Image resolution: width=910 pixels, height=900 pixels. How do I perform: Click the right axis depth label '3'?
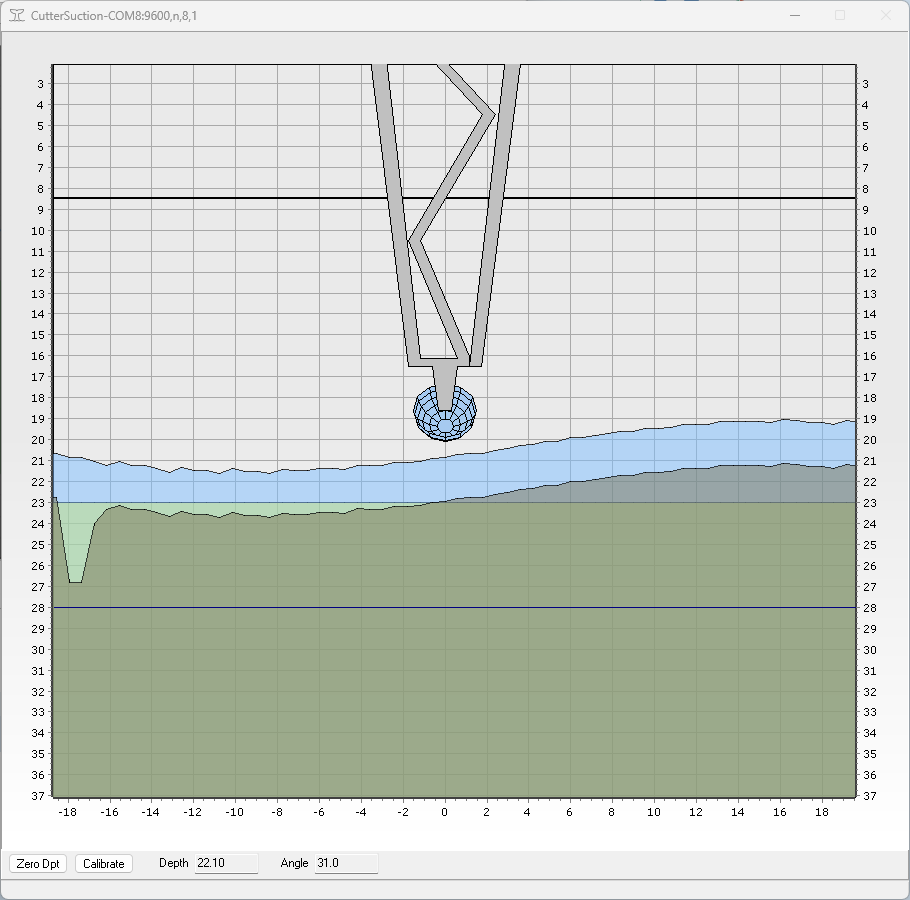[x=866, y=84]
